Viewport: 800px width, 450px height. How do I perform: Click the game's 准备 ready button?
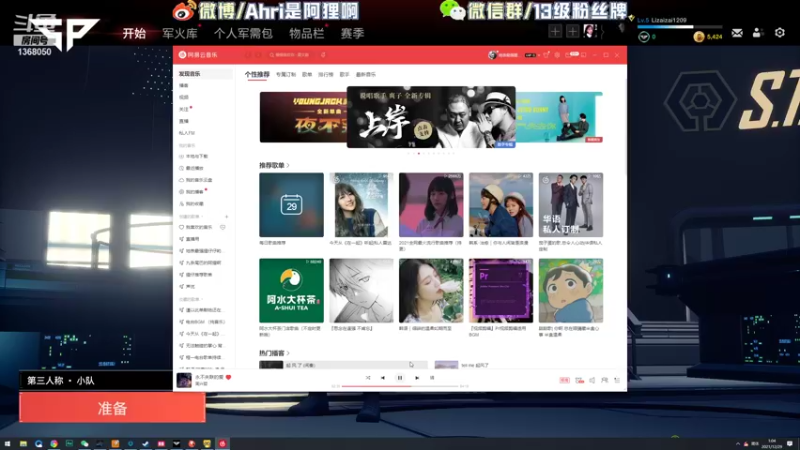point(112,408)
